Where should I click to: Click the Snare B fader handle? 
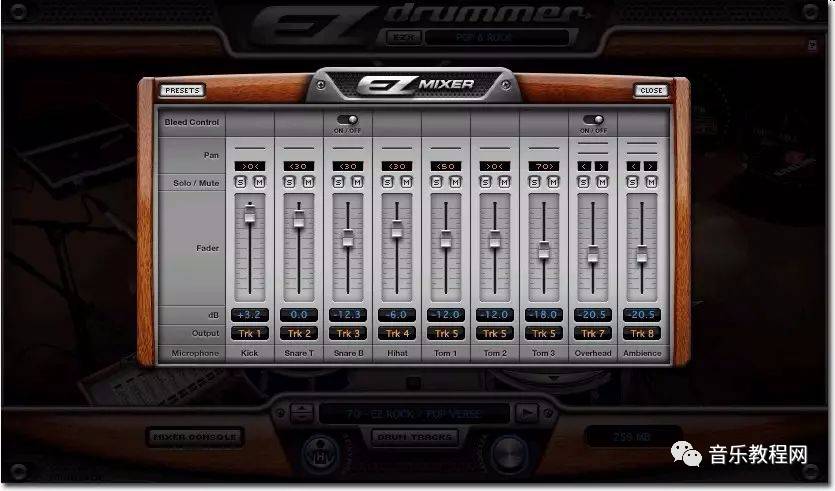[348, 238]
